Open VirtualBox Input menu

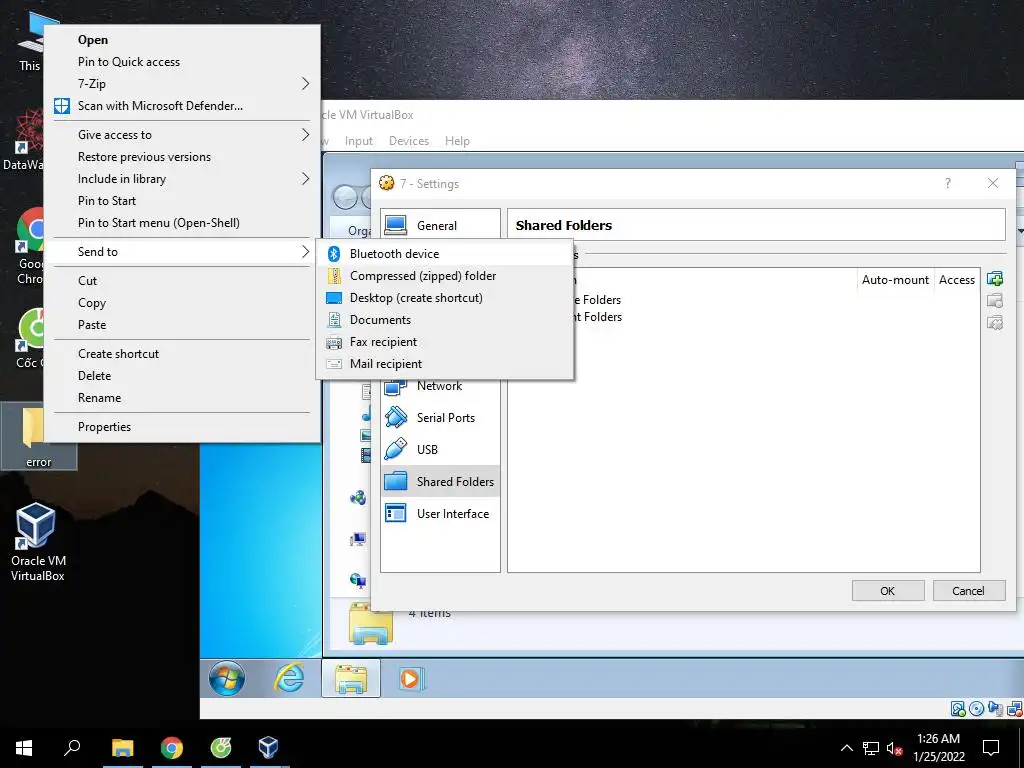pyautogui.click(x=359, y=141)
